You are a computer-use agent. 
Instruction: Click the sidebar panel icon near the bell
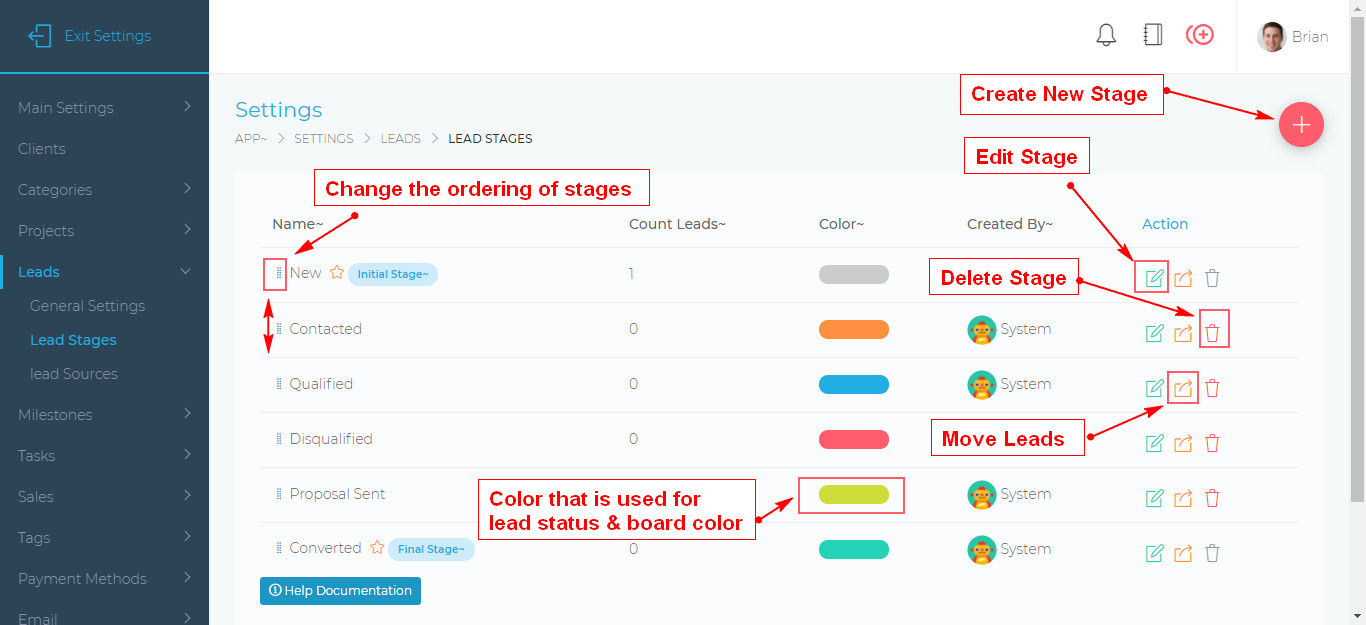[1152, 33]
